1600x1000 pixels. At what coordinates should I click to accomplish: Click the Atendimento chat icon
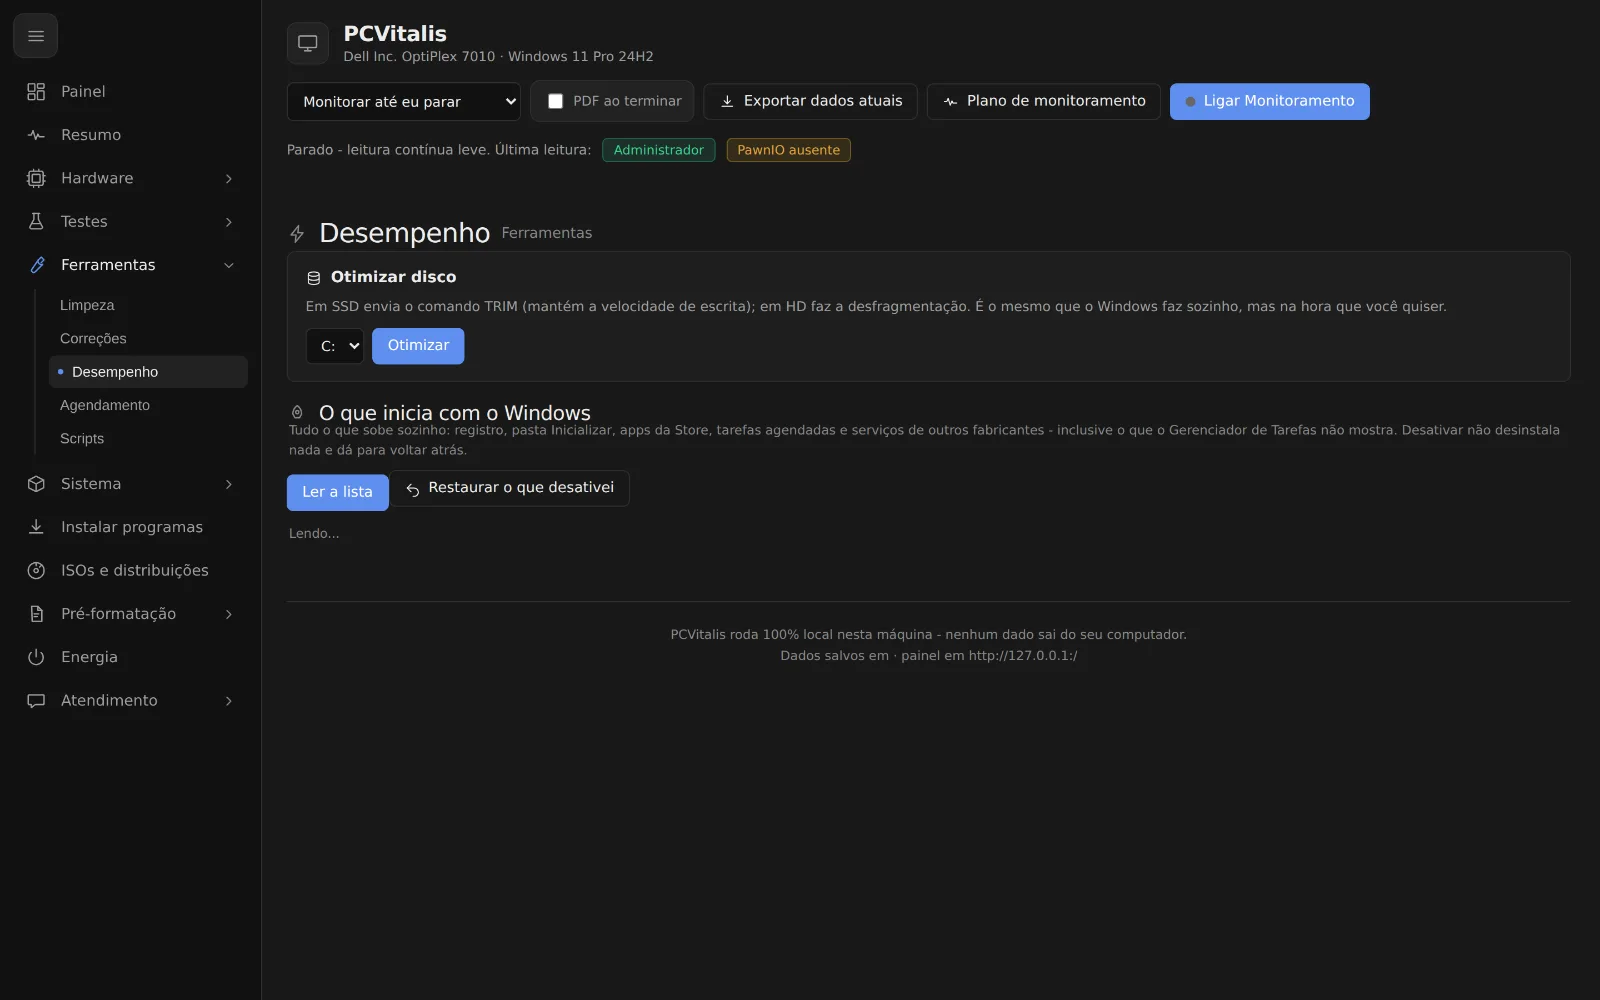click(x=36, y=700)
